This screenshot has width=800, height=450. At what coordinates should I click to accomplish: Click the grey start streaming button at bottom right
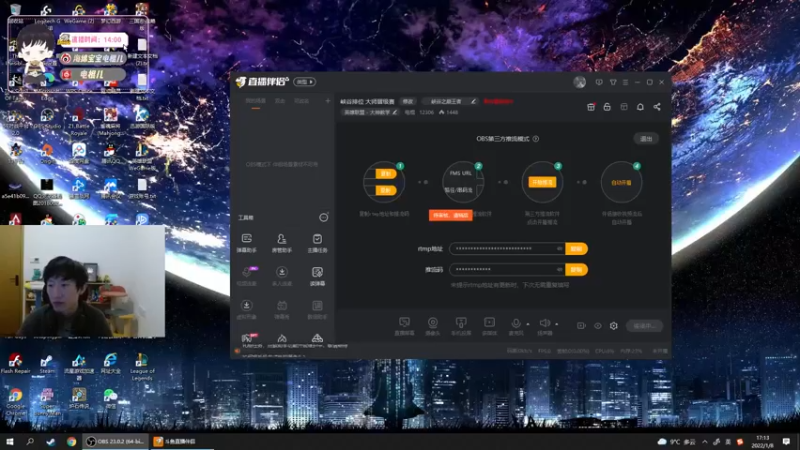(644, 326)
